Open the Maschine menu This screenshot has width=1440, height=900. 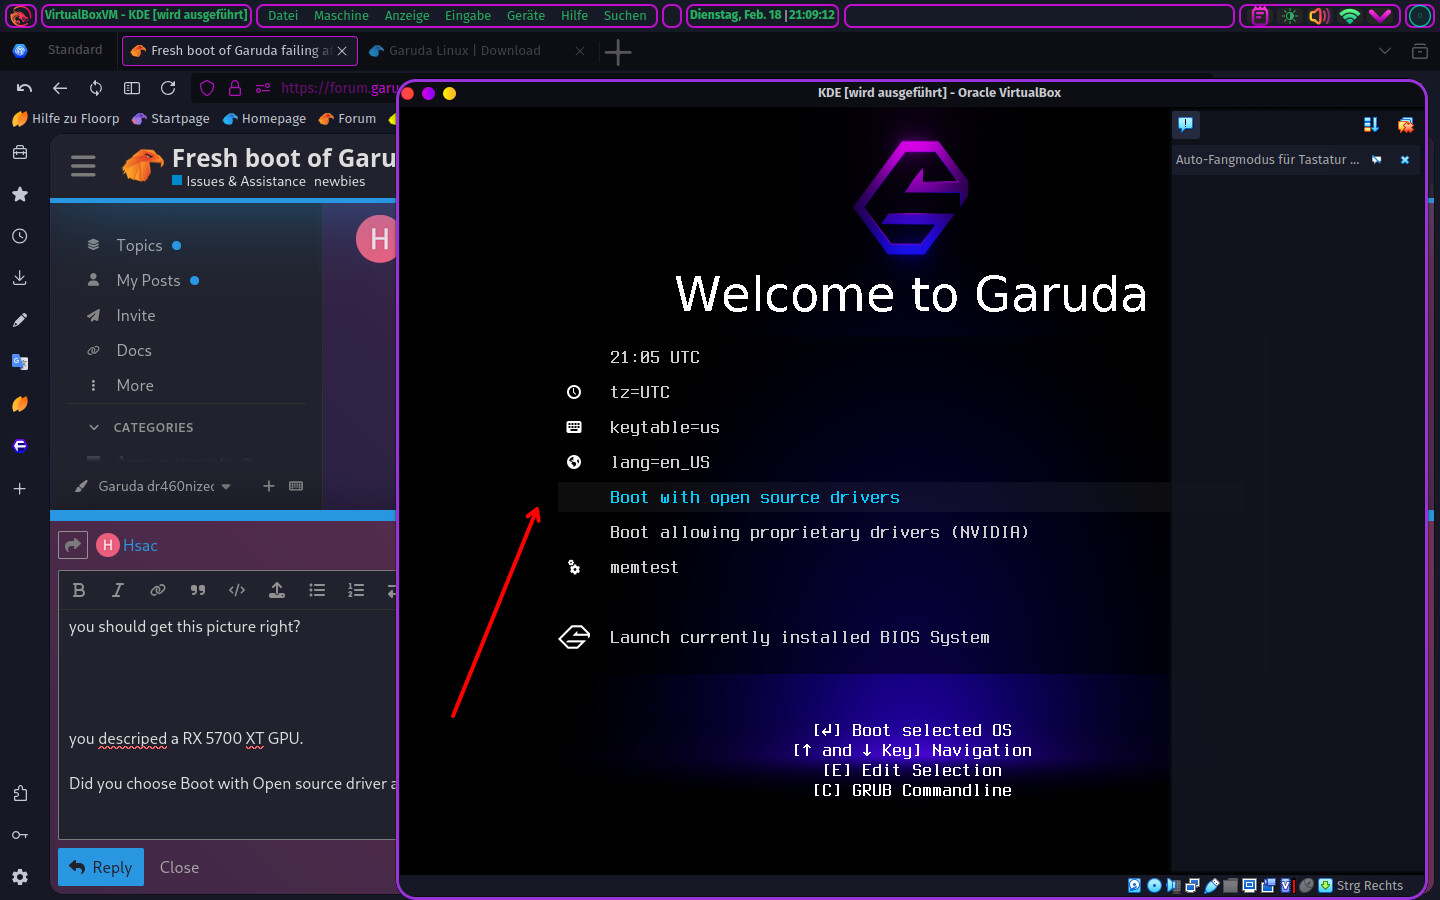point(341,15)
